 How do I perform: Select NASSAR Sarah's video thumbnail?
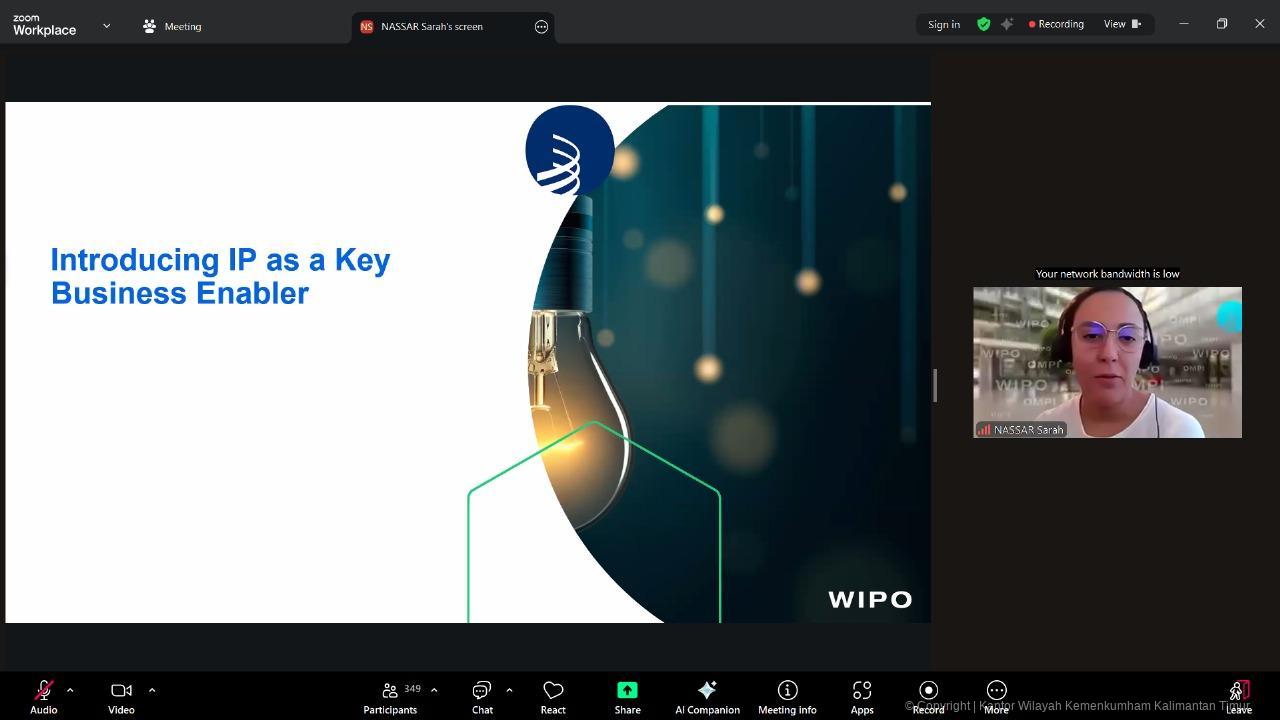1107,362
